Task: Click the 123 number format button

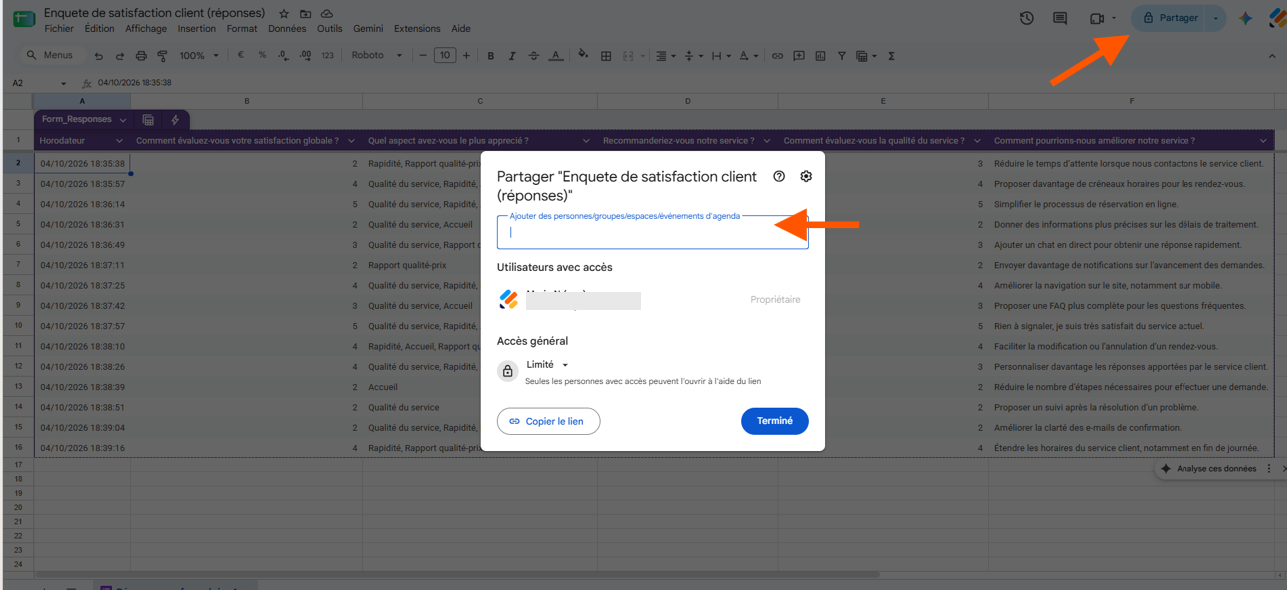Action: [327, 56]
